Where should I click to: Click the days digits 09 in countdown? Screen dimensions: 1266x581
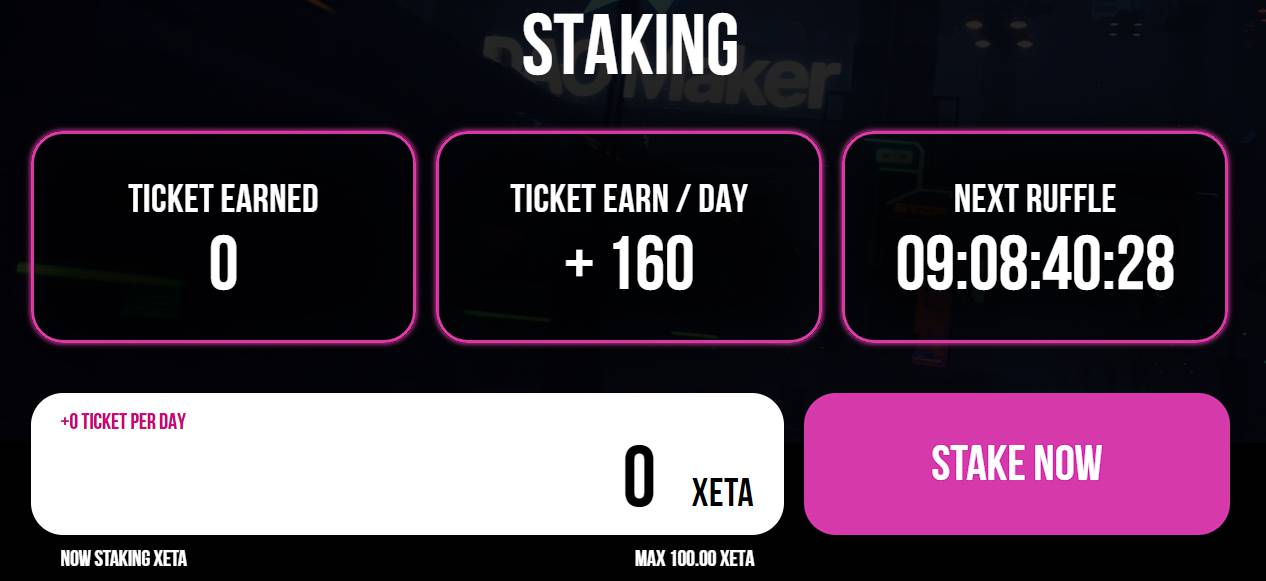pos(925,265)
